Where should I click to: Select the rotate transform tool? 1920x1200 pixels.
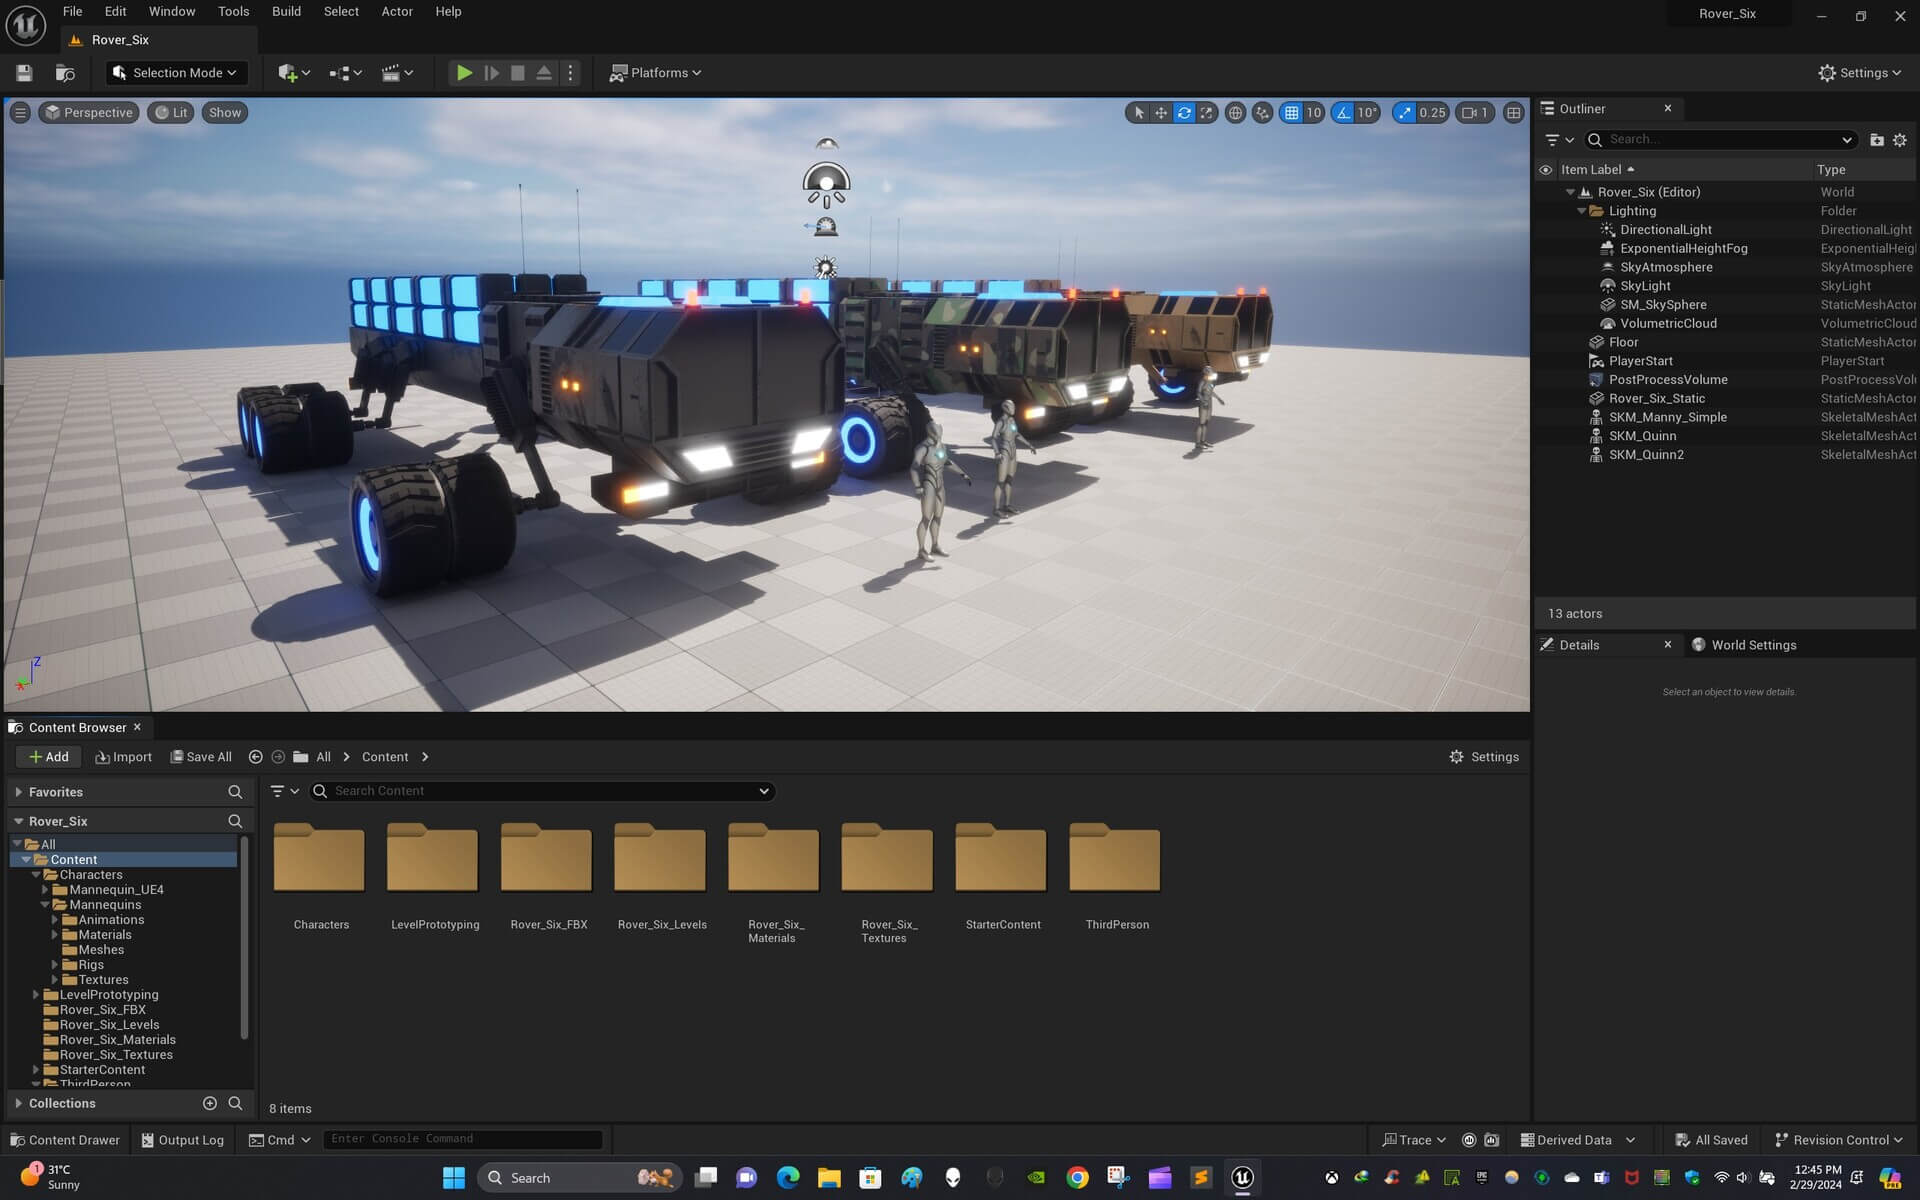coord(1184,113)
